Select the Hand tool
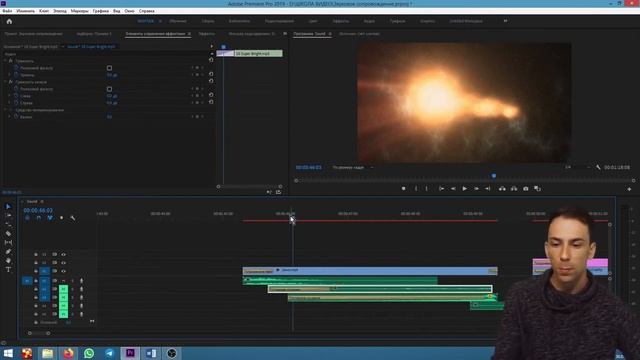Screen dimensions: 640x360 [x=8, y=260]
